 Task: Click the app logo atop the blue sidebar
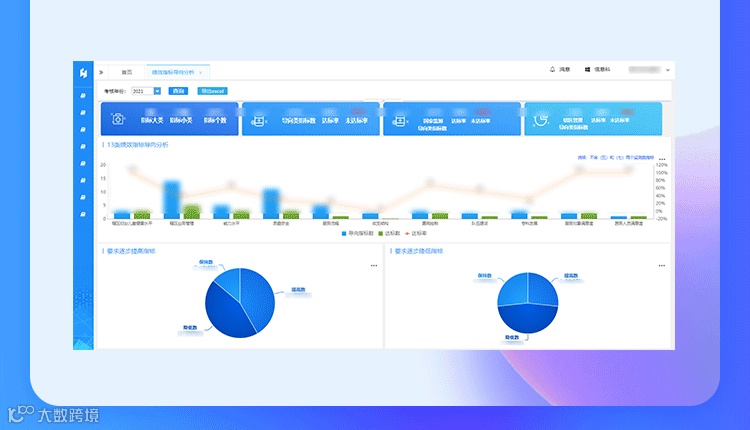pos(83,73)
